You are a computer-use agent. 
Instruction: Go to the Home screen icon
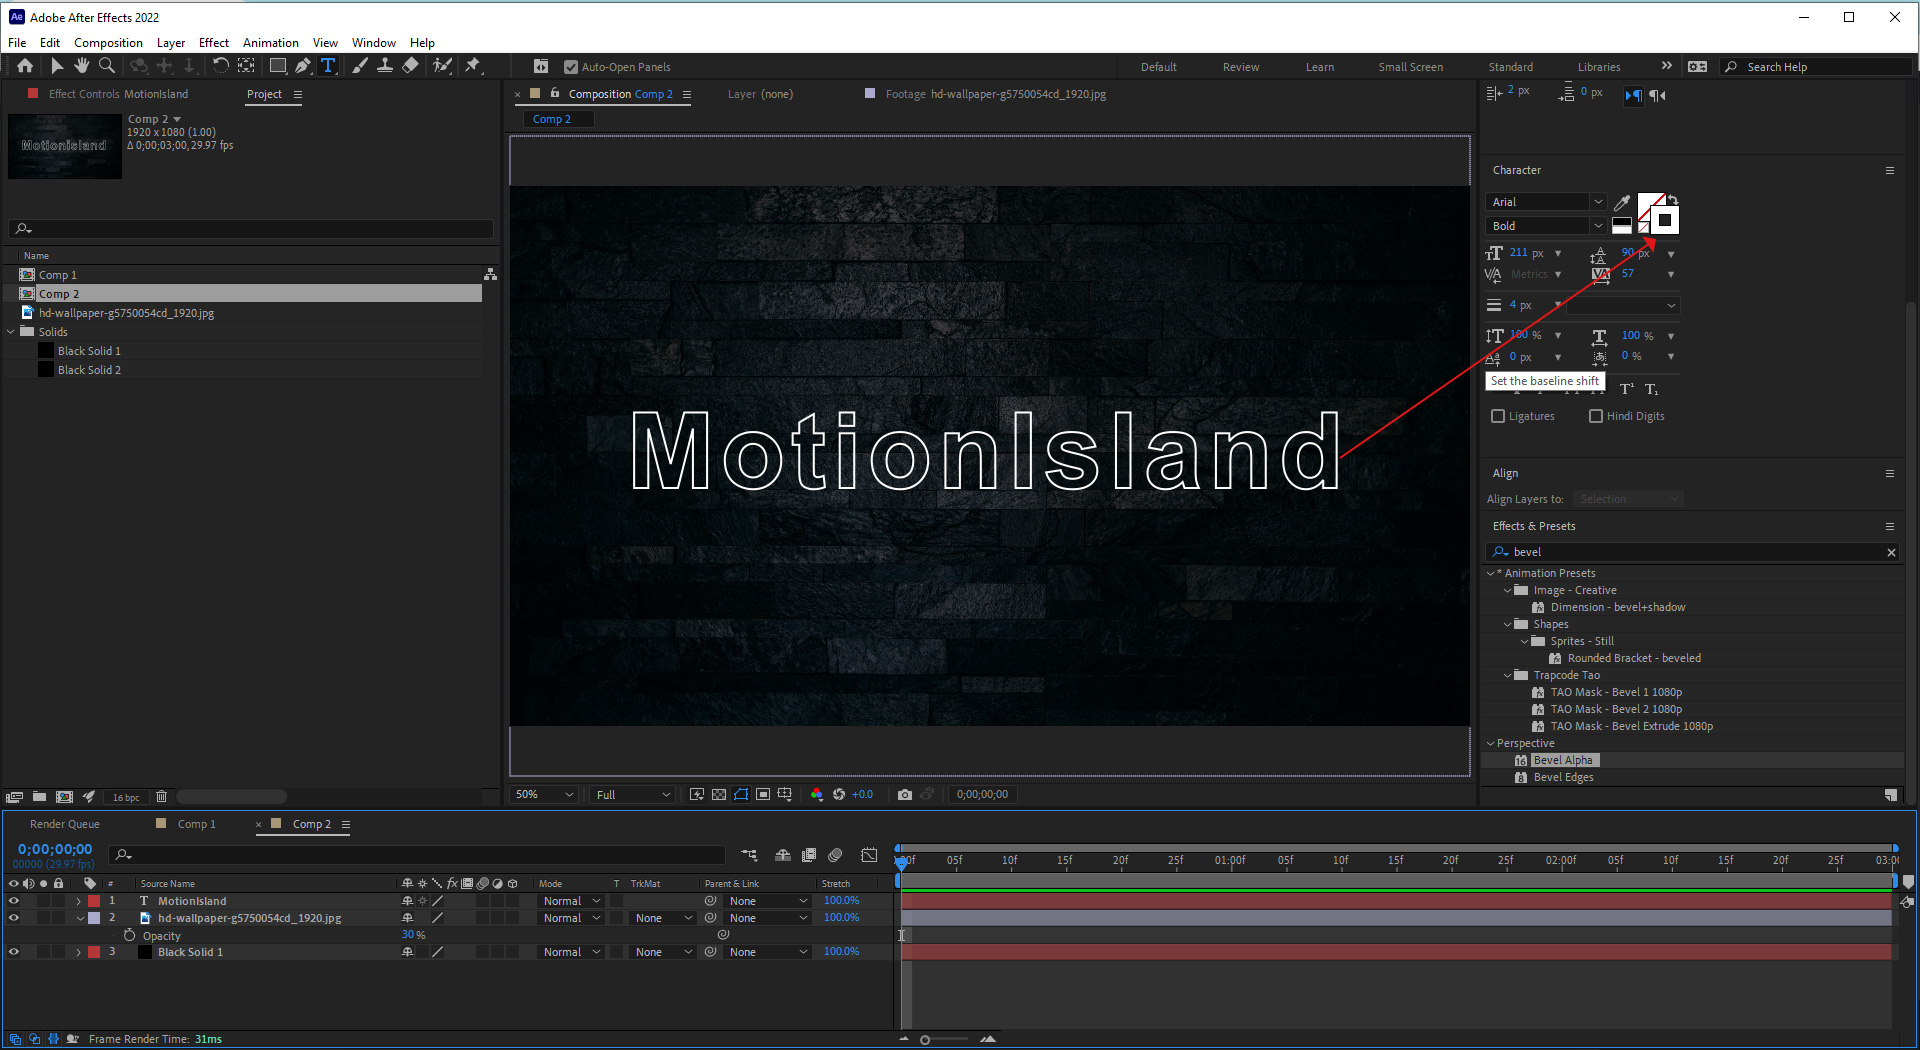(x=25, y=66)
